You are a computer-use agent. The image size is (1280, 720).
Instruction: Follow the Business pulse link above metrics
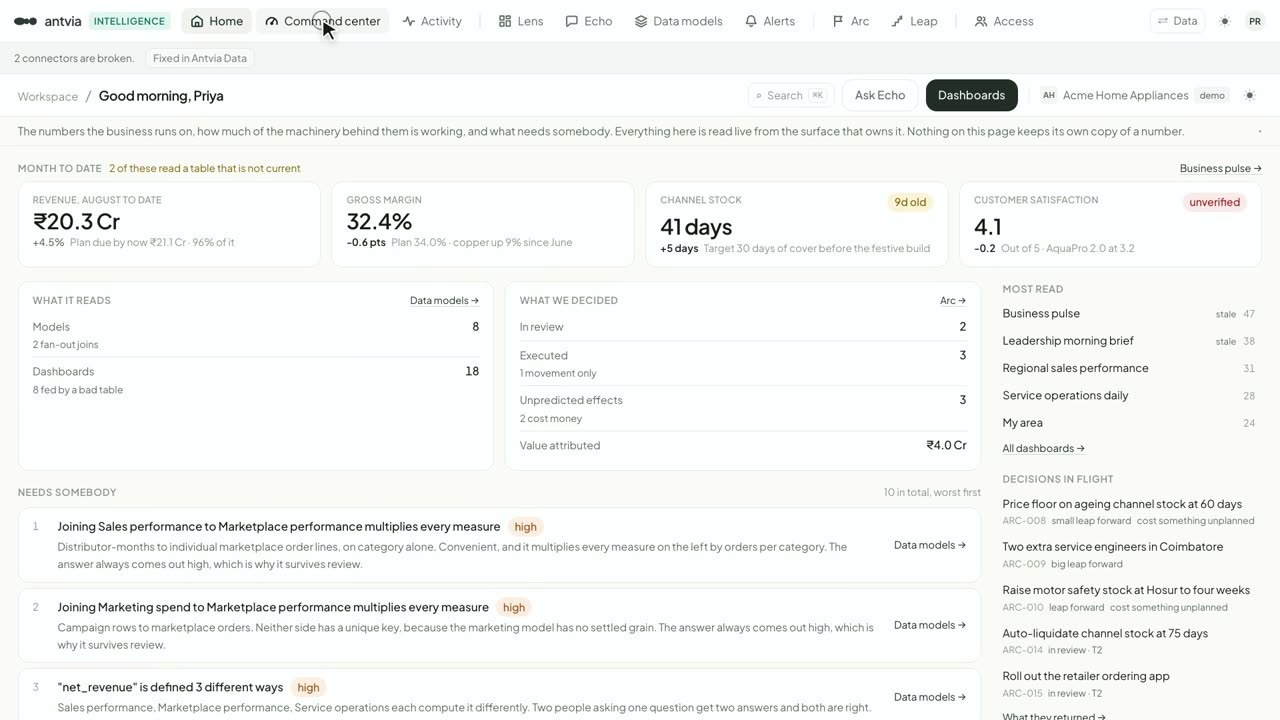(x=1220, y=168)
